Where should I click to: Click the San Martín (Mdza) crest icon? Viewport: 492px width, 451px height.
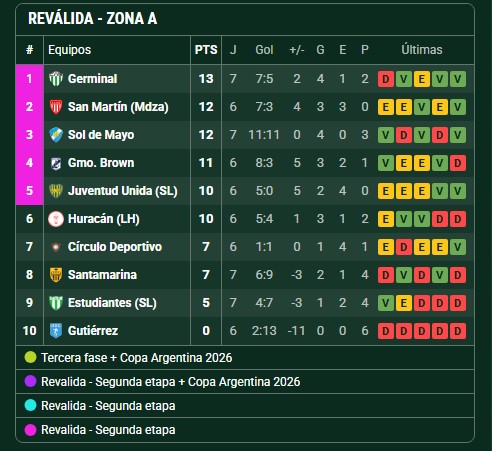(x=56, y=107)
